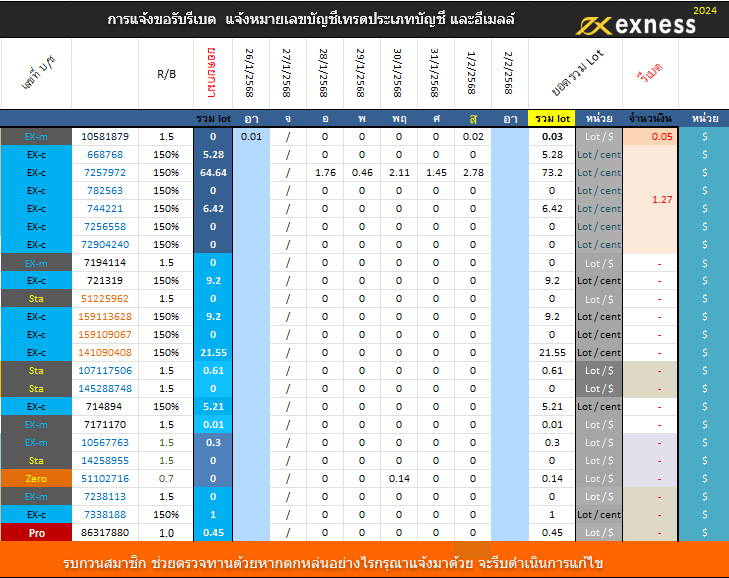Select account number 744221
The width and height of the screenshot is (729, 578).
pyautogui.click(x=105, y=209)
